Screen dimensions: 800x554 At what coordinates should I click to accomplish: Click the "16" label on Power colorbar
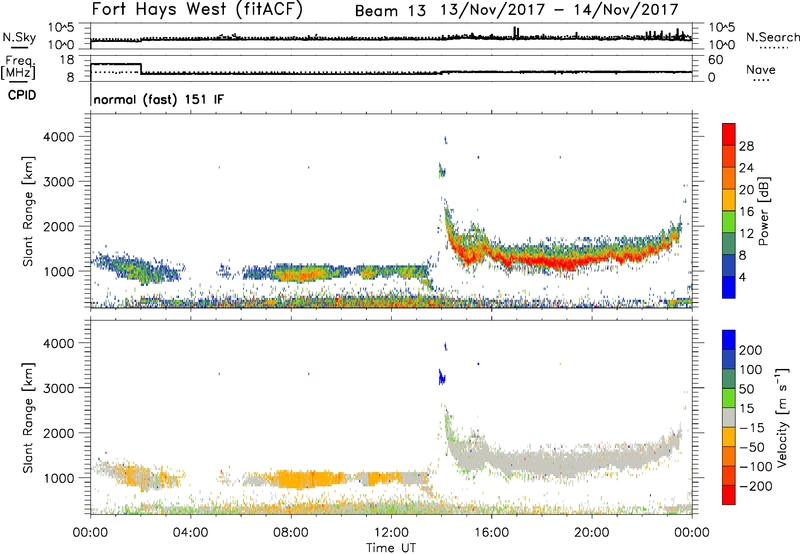pos(746,212)
